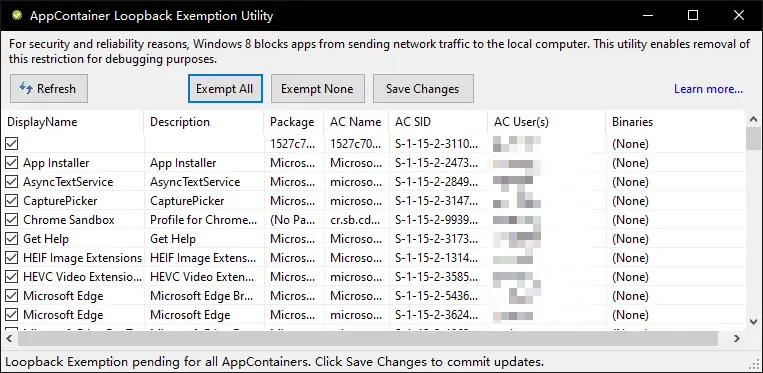The image size is (763, 373).
Task: Uncheck the App Installer checkbox
Action: (12, 162)
